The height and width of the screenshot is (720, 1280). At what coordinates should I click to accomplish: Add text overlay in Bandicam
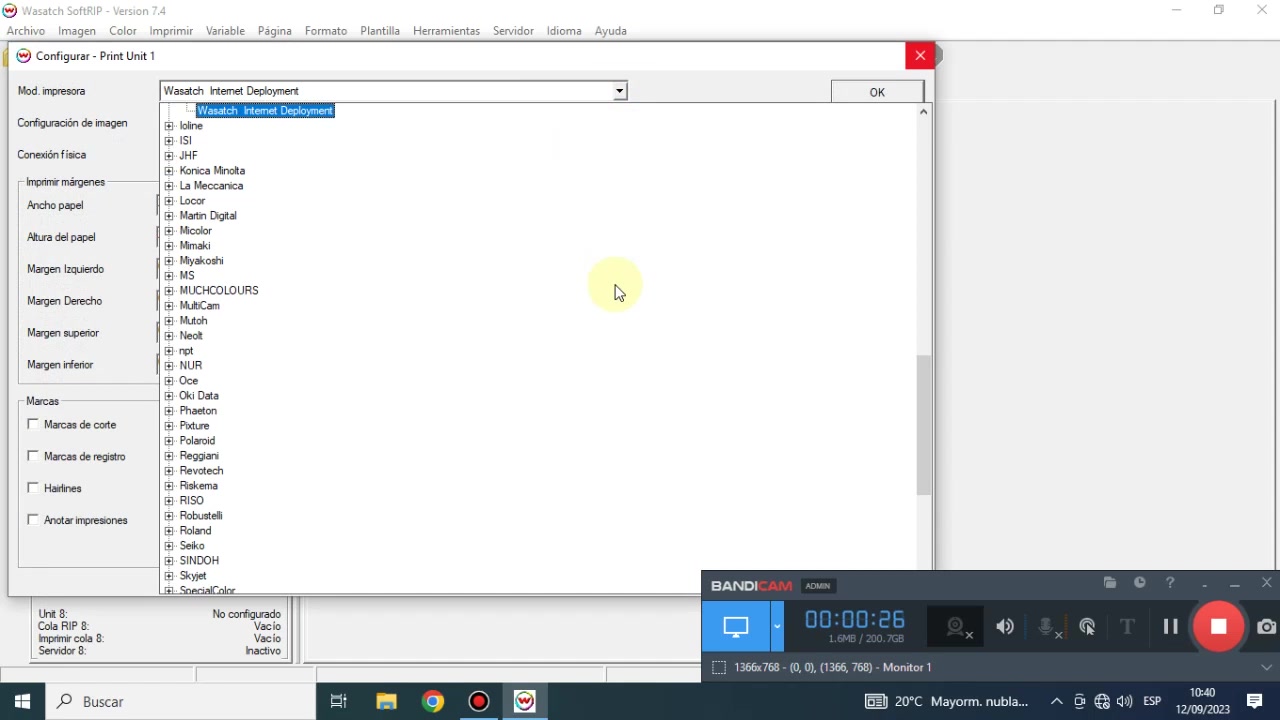point(1127,627)
